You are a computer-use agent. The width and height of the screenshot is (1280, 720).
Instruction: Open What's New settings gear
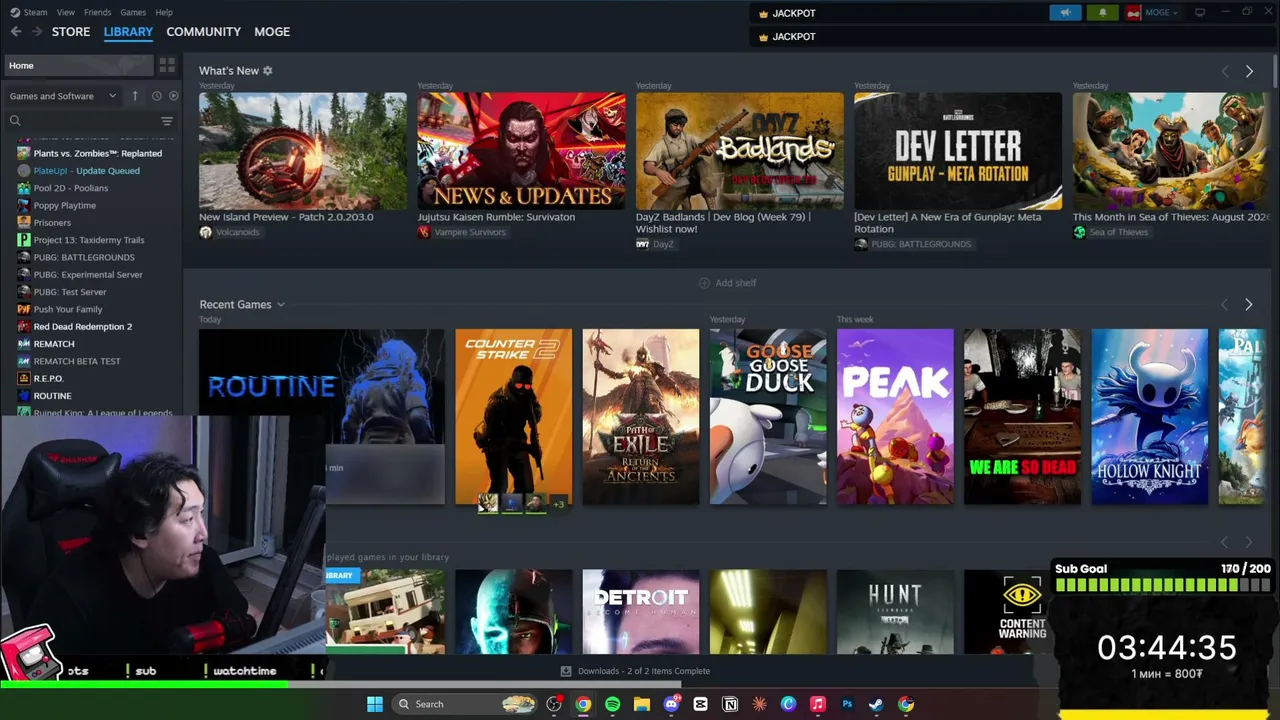pyautogui.click(x=267, y=71)
